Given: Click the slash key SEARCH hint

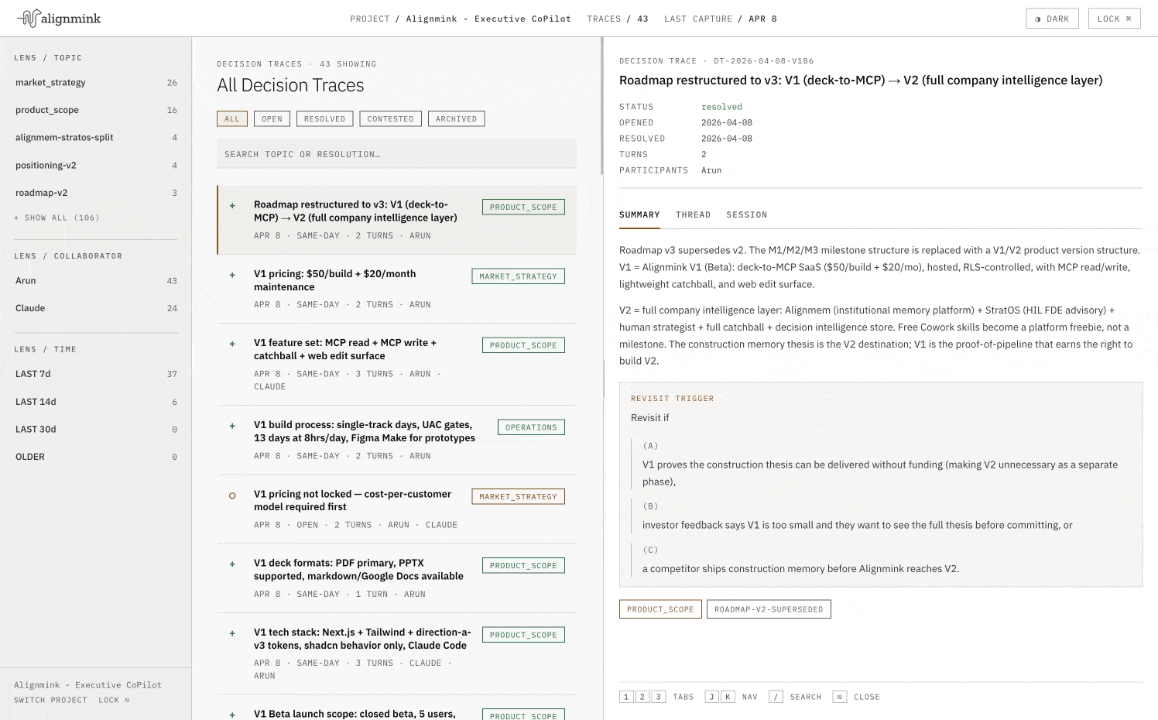Looking at the screenshot, I should coord(775,696).
